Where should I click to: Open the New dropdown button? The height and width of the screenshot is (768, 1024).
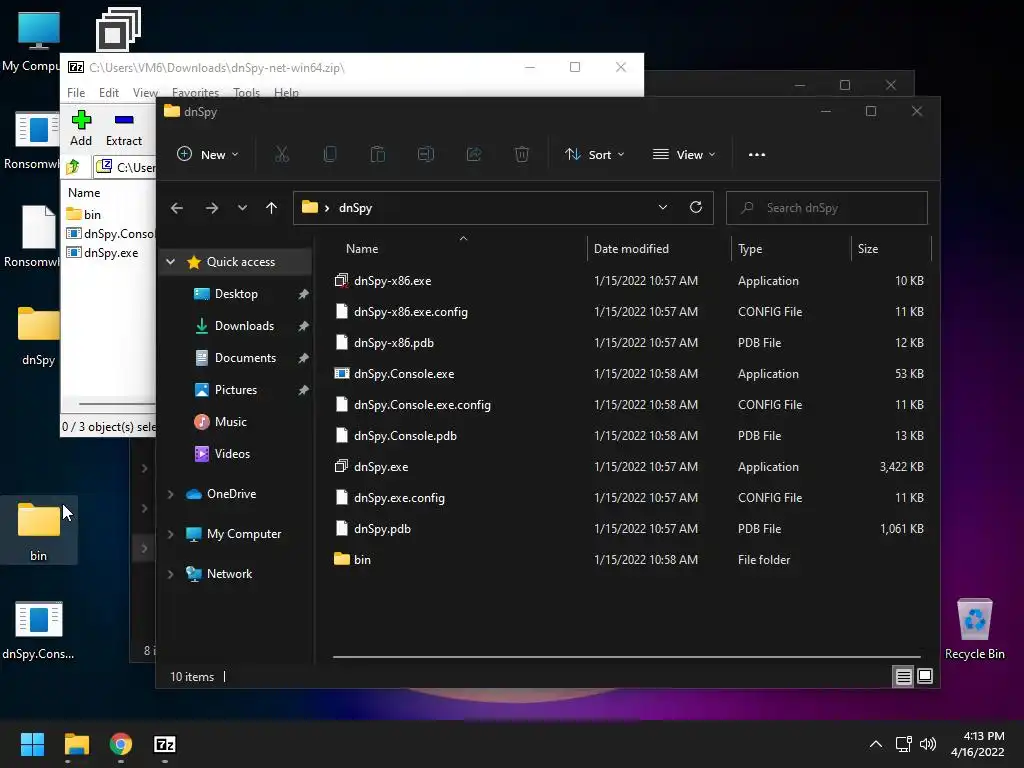208,155
